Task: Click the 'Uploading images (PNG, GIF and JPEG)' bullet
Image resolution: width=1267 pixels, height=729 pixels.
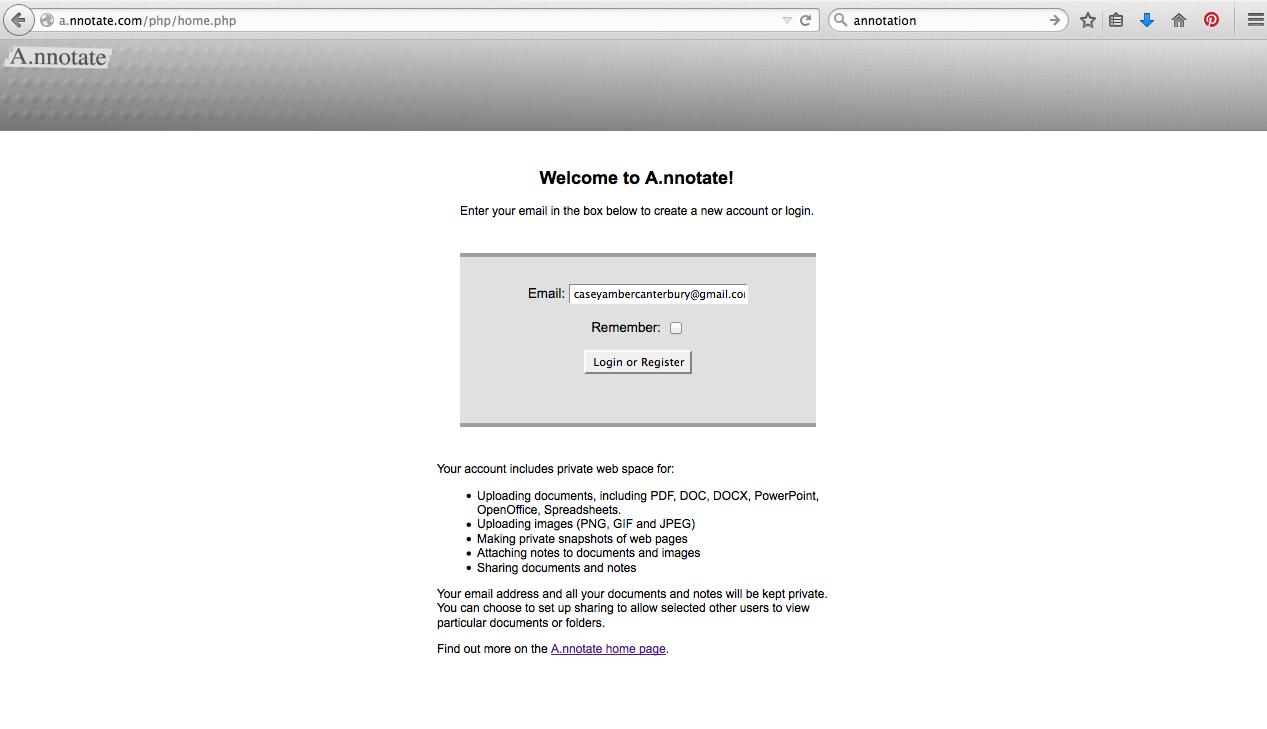Action: 586,524
